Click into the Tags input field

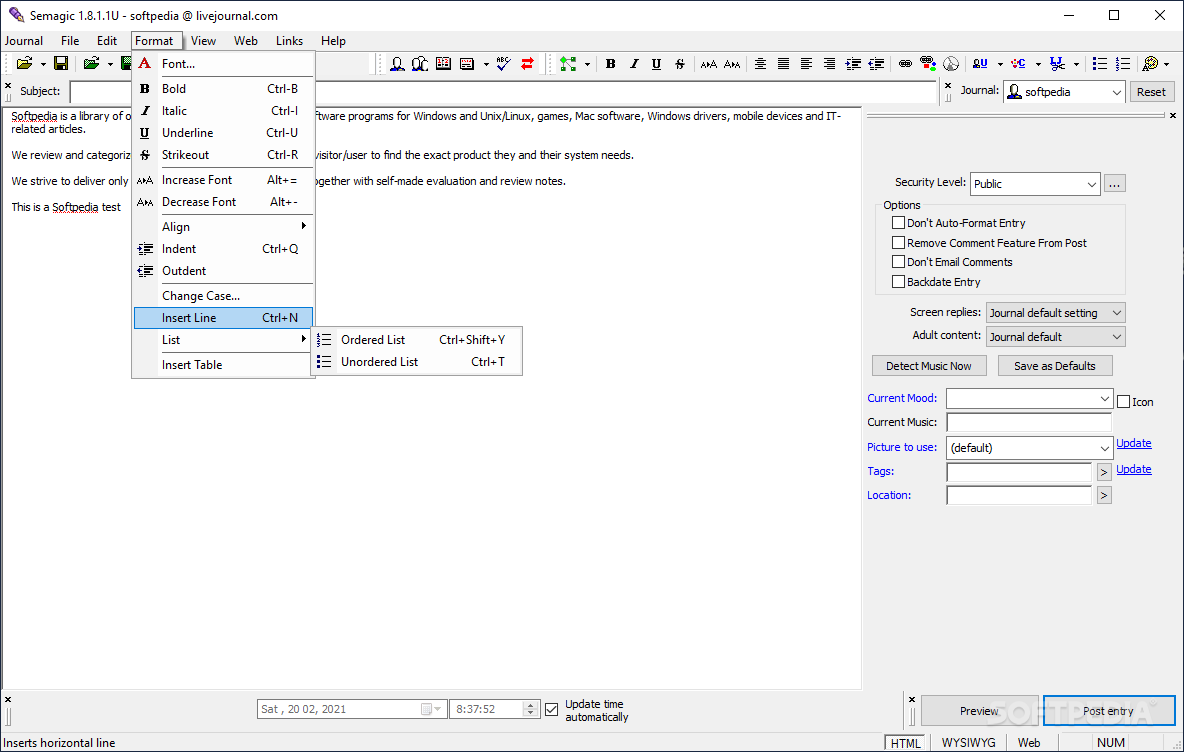(1019, 472)
